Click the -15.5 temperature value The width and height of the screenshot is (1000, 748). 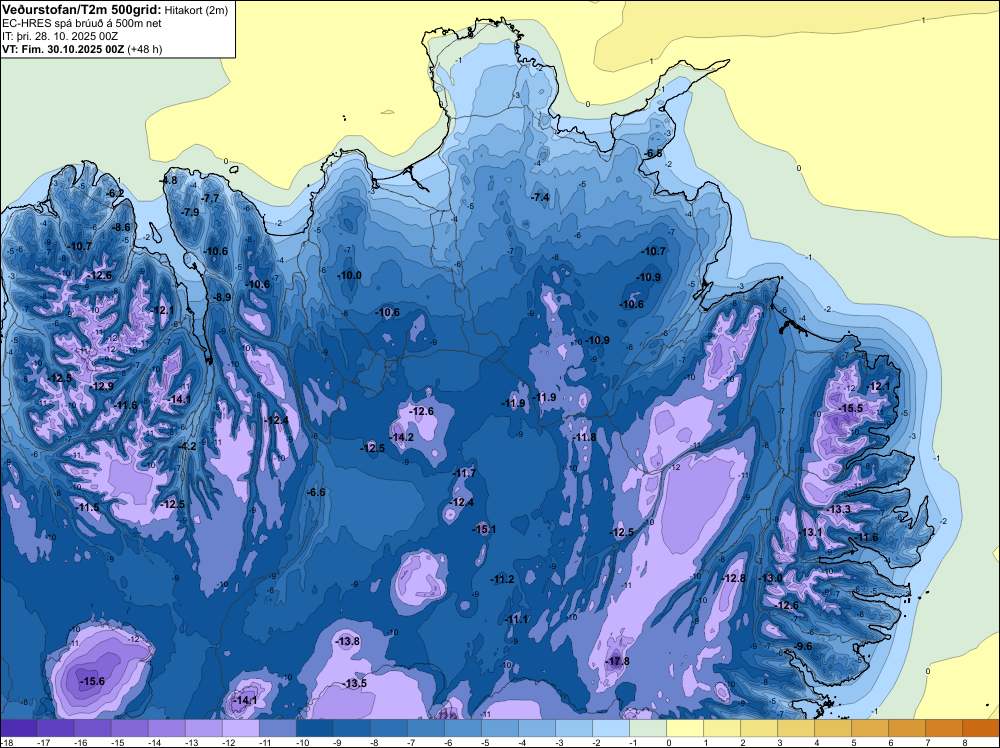coord(850,408)
